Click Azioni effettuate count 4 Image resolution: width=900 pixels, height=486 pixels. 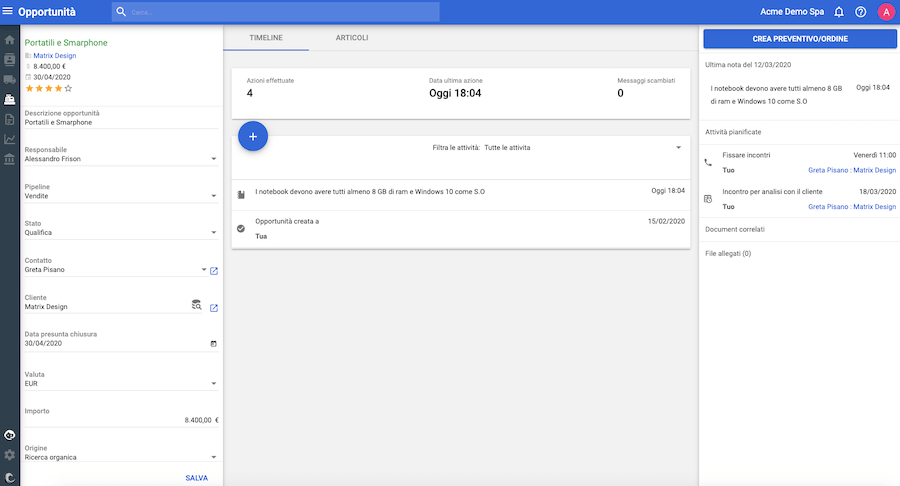(x=250, y=93)
